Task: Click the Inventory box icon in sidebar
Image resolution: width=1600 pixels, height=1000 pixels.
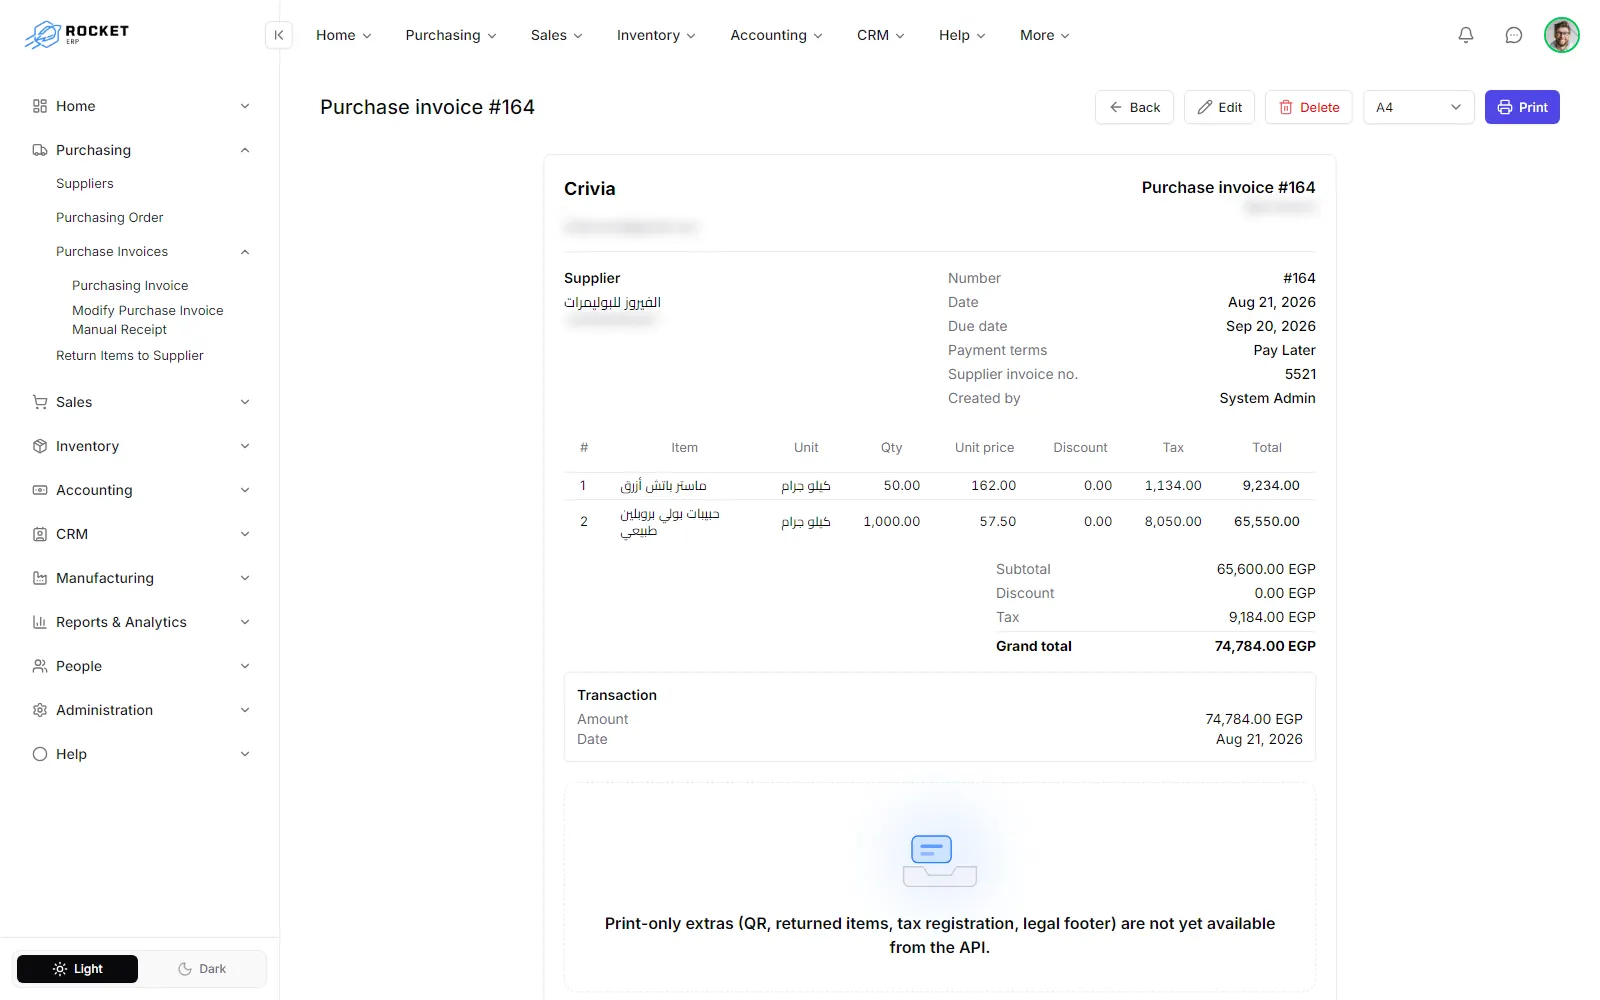Action: (x=40, y=446)
